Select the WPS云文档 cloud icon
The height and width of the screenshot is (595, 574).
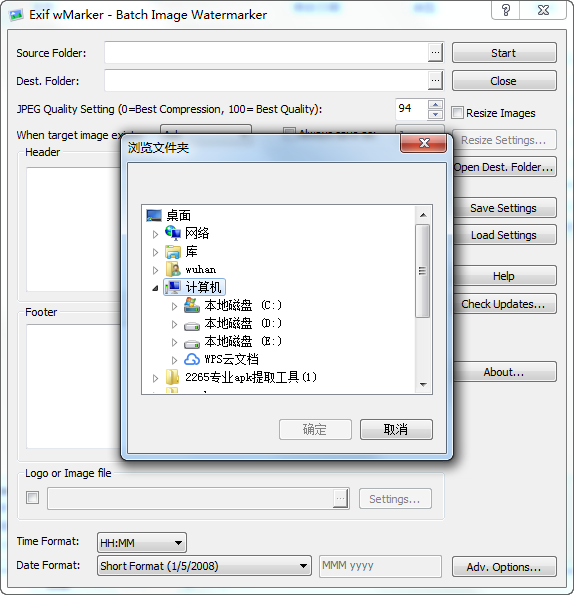(x=192, y=359)
